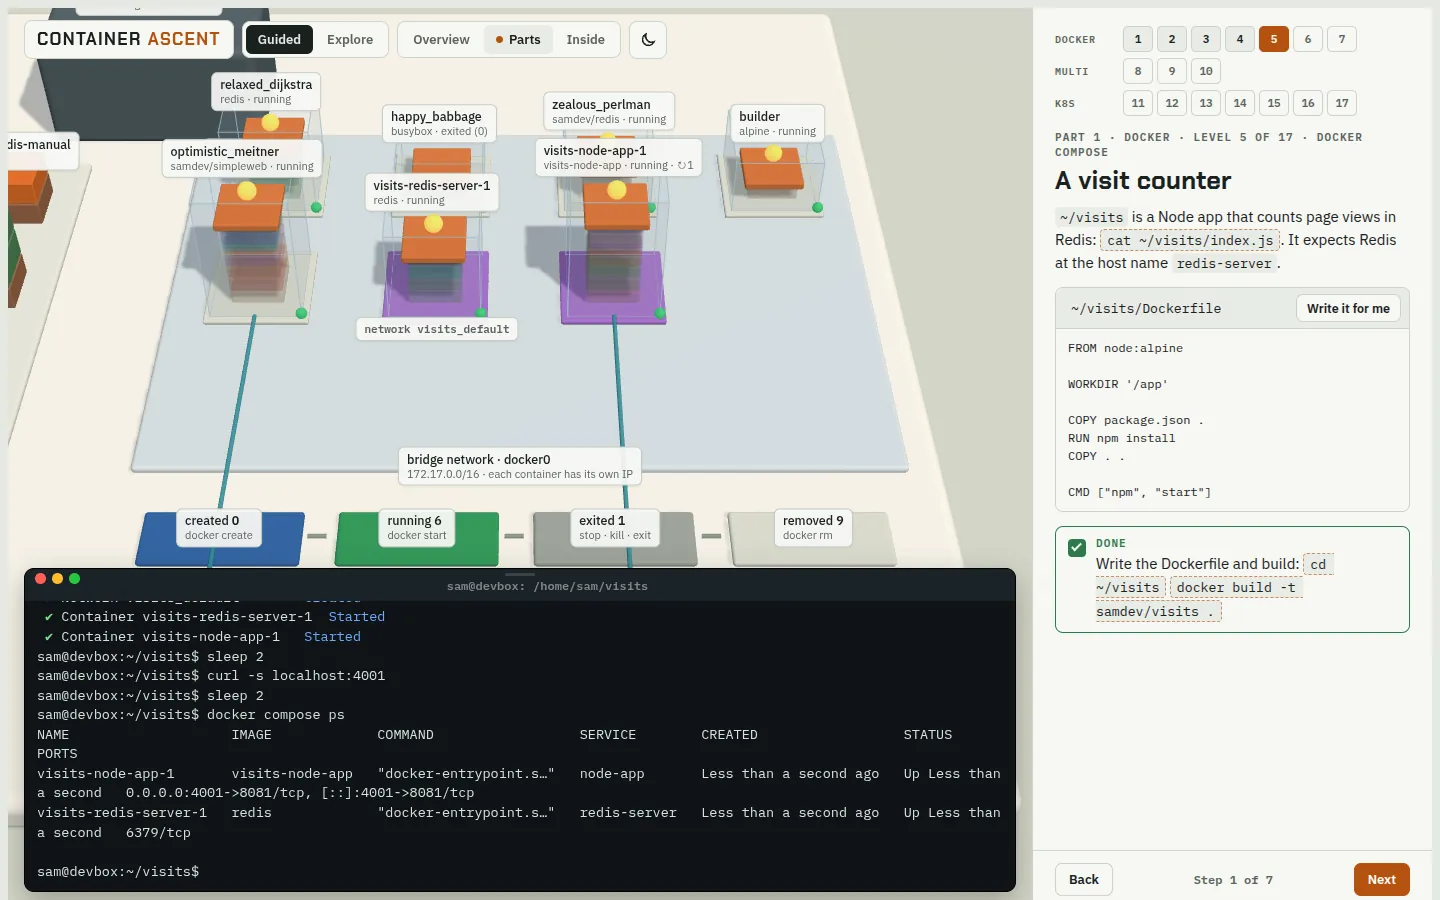
Task: Click the CONTAINER ASCENT logo
Action: pyautogui.click(x=128, y=39)
